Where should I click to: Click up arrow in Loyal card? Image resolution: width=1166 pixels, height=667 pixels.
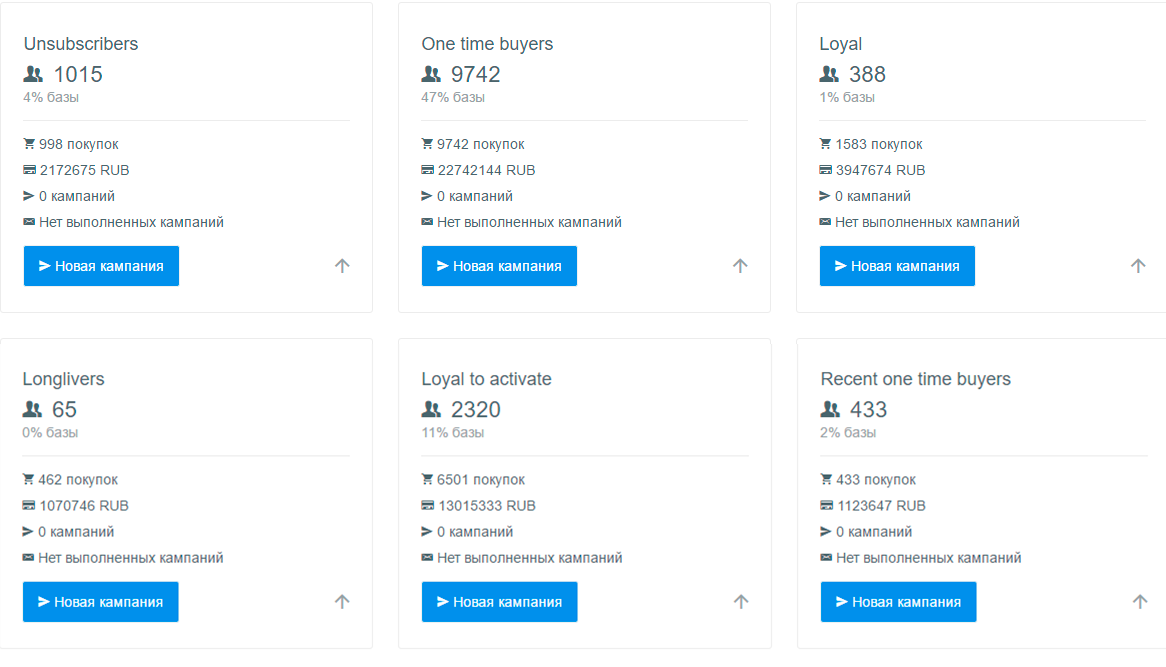click(1138, 266)
